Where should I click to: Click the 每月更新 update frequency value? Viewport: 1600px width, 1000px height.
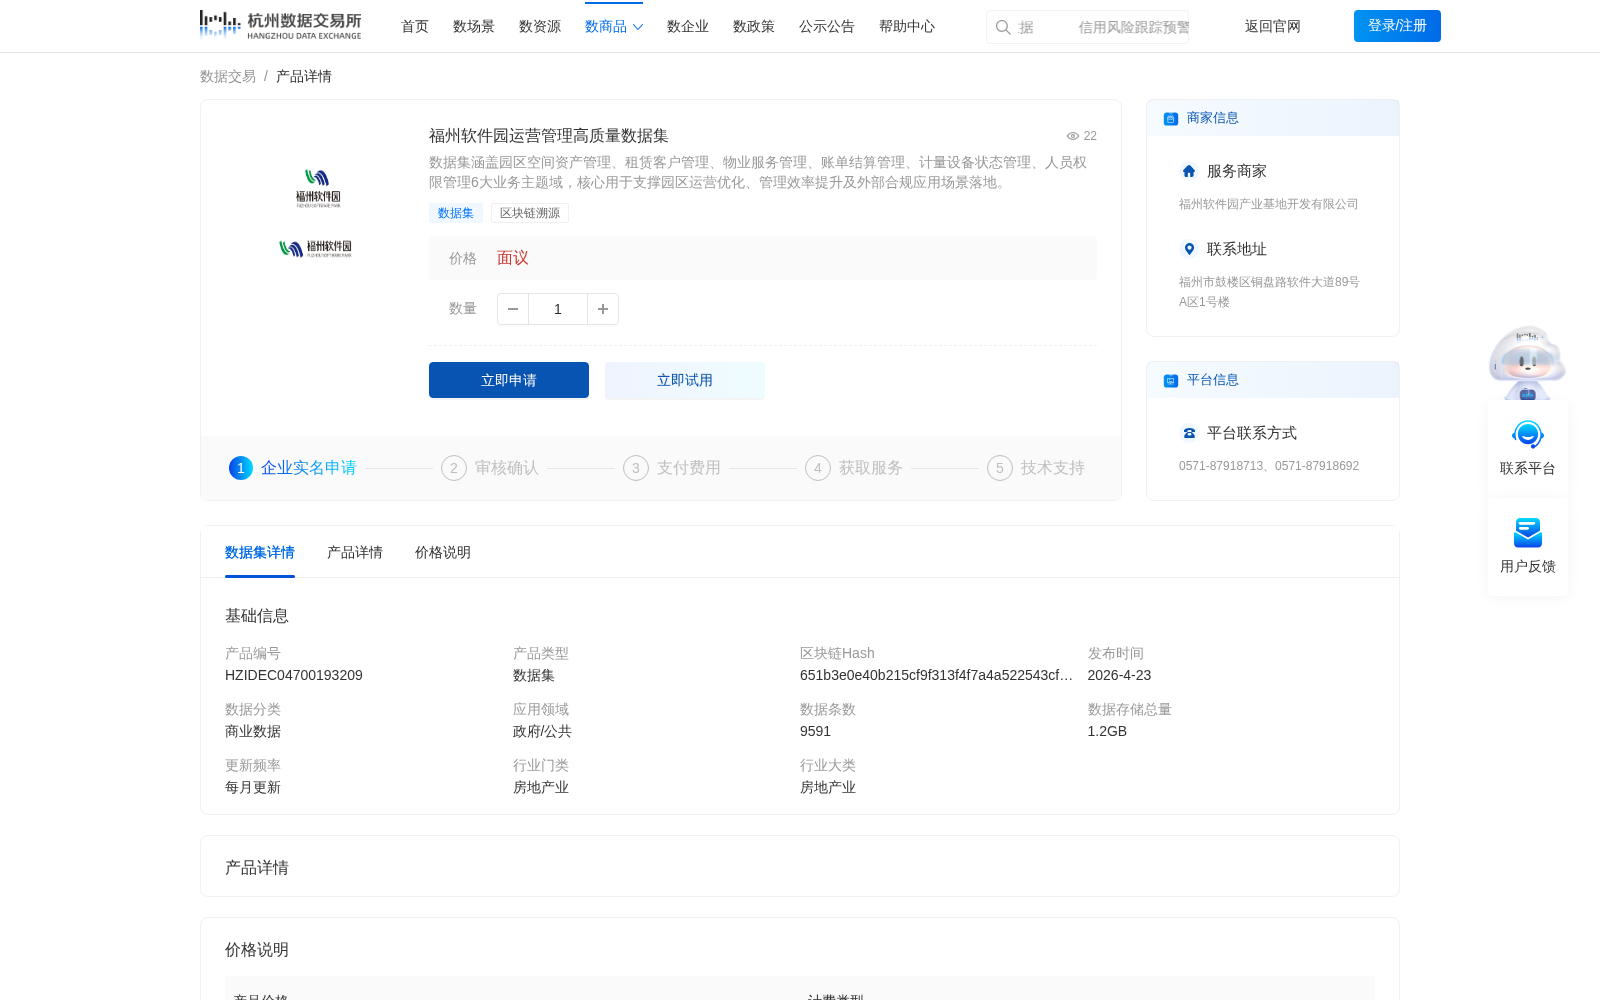[x=253, y=787]
